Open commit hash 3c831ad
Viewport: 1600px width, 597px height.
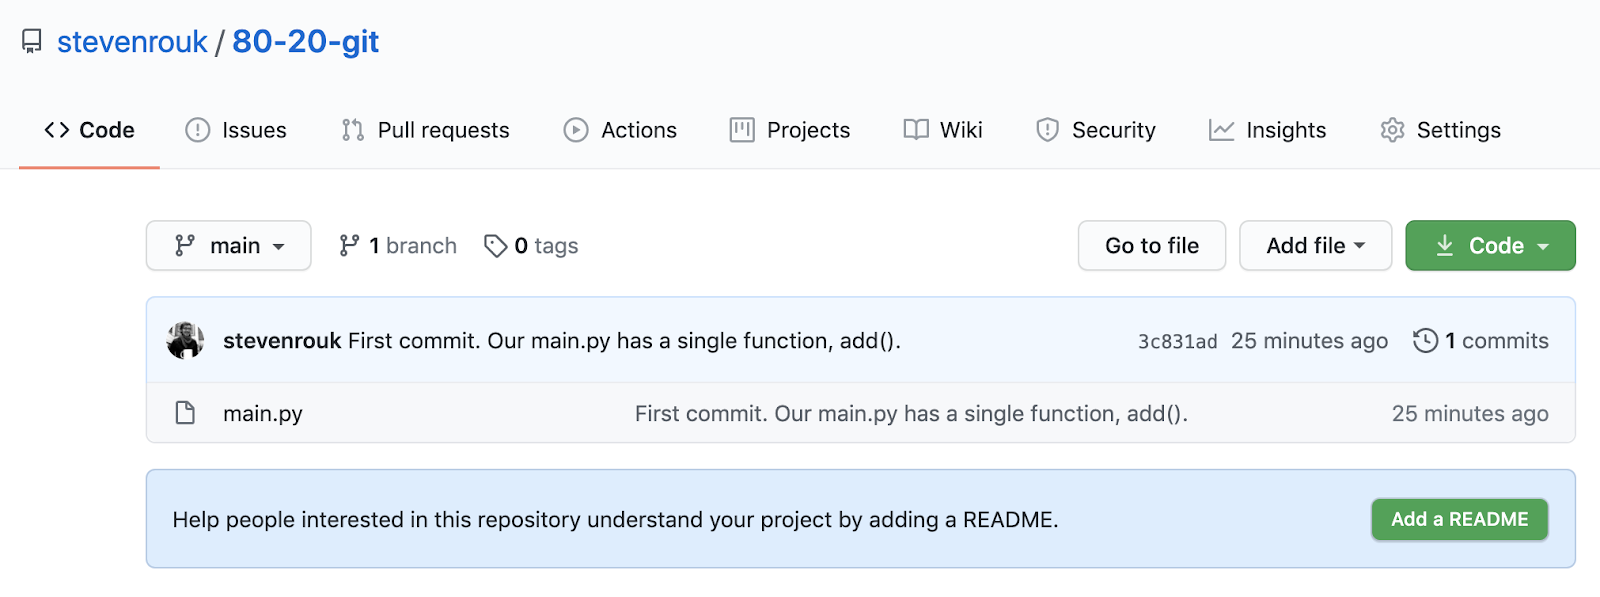(x=1177, y=342)
